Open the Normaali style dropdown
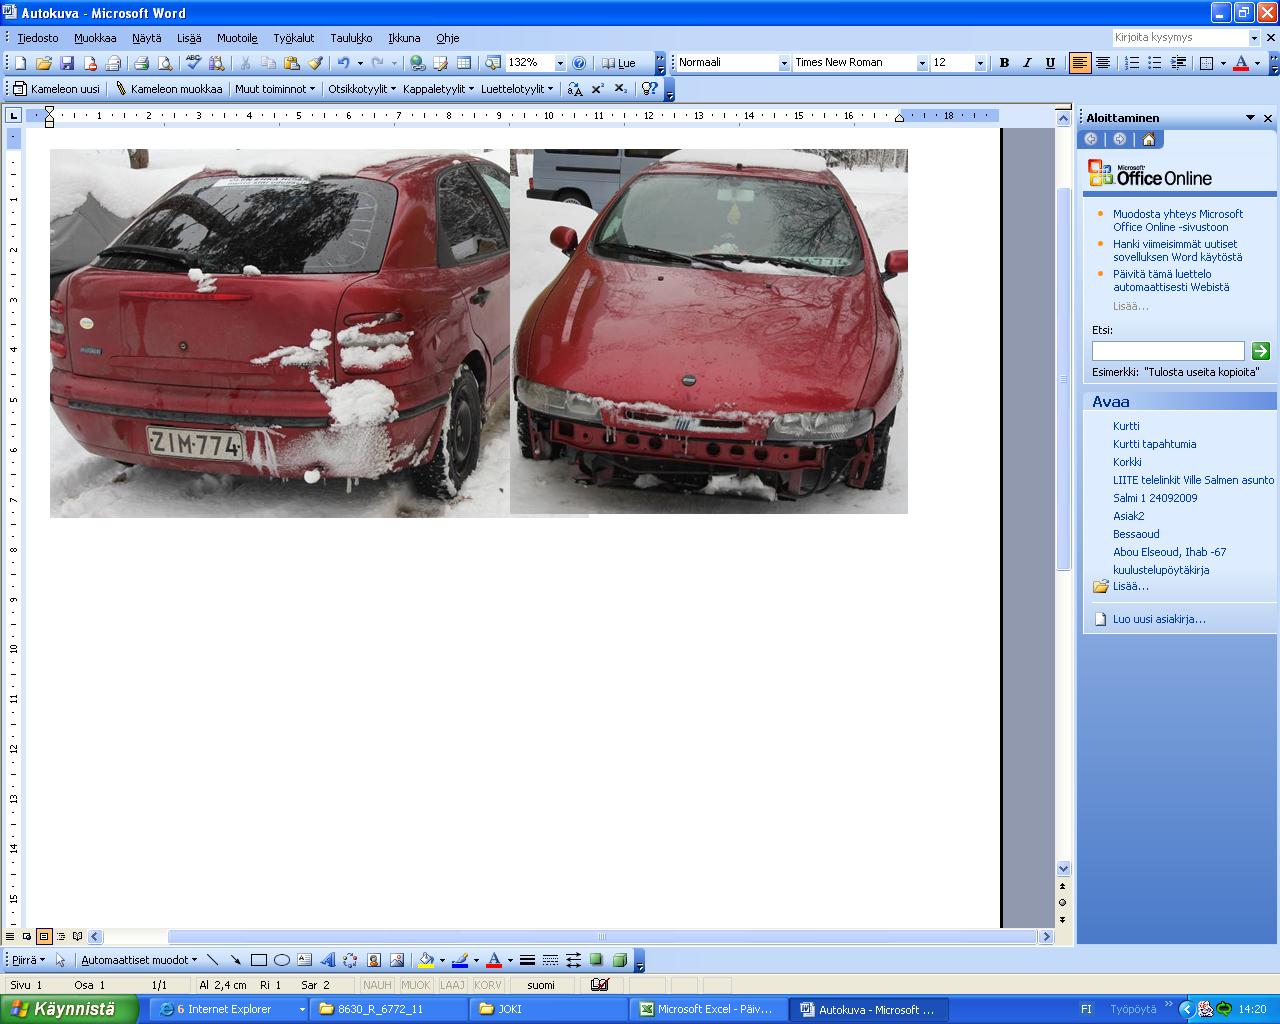This screenshot has width=1280, height=1024. click(784, 63)
